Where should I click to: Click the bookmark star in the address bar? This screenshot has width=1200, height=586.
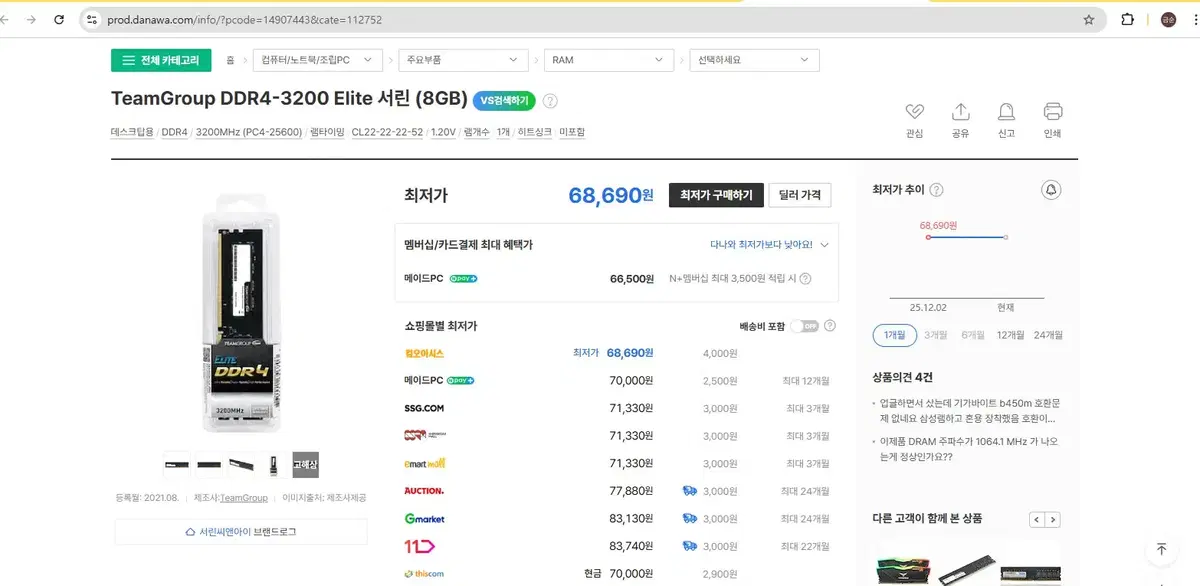pyautogui.click(x=1090, y=19)
